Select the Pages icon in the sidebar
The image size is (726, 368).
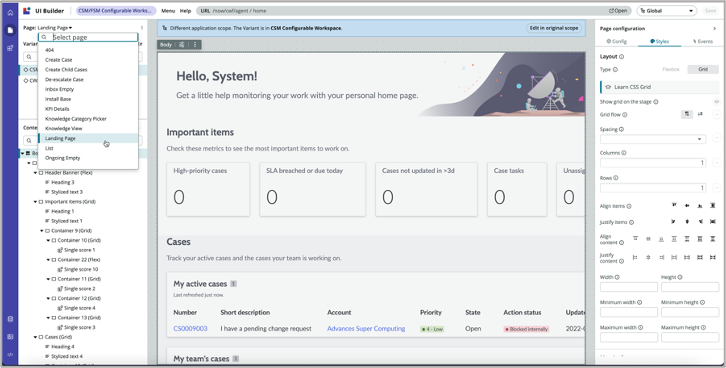coord(10,30)
